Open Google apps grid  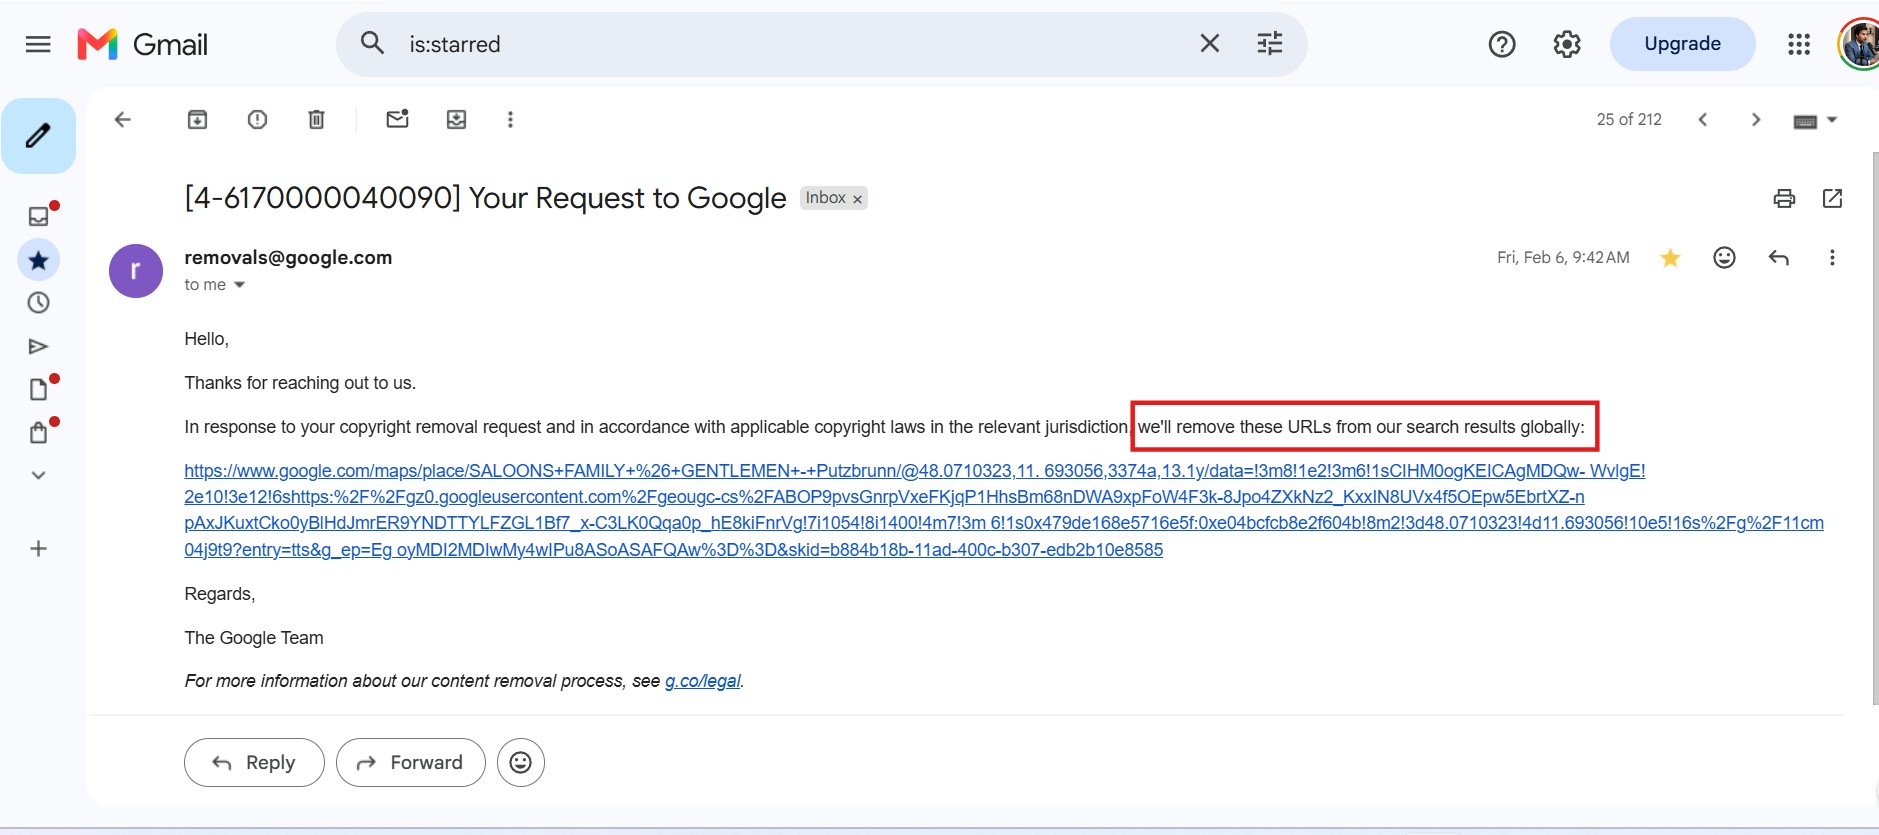tap(1799, 44)
